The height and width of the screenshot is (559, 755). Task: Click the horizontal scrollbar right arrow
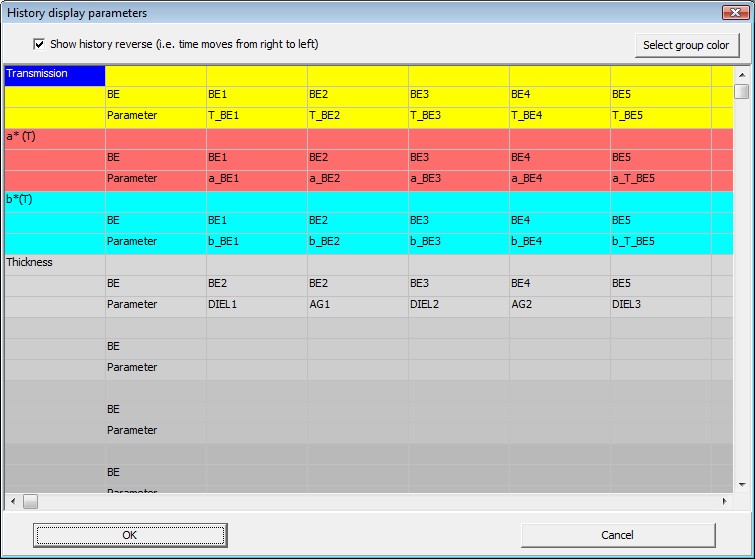(725, 501)
